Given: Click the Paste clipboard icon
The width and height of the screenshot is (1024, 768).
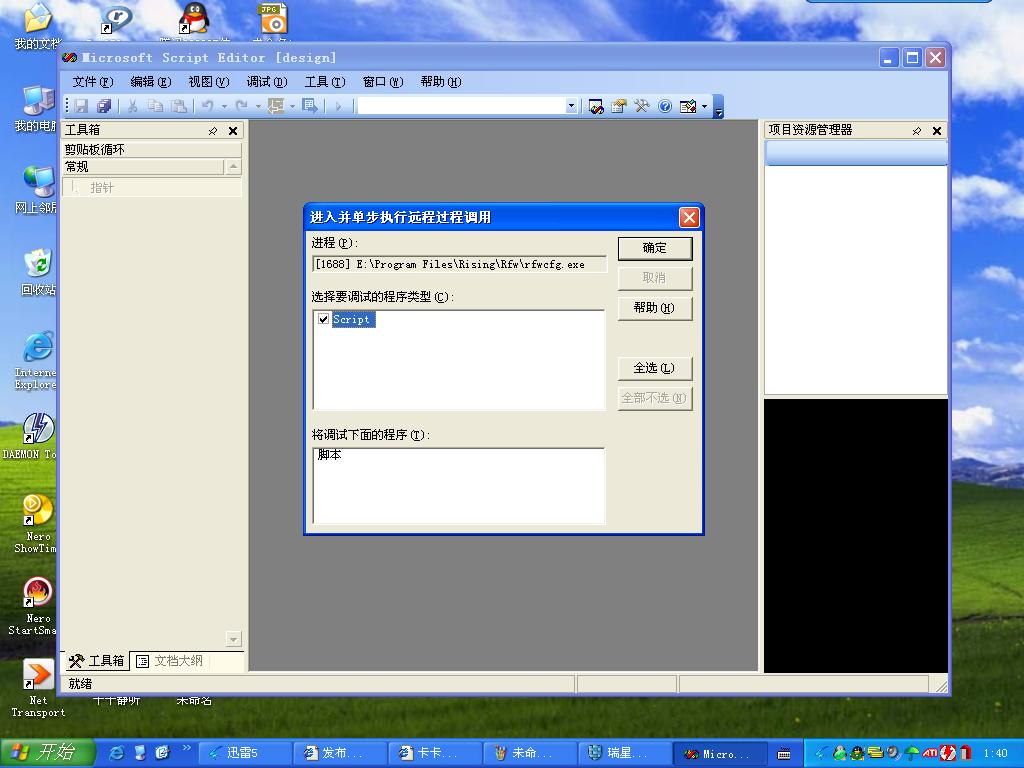Looking at the screenshot, I should coord(179,106).
